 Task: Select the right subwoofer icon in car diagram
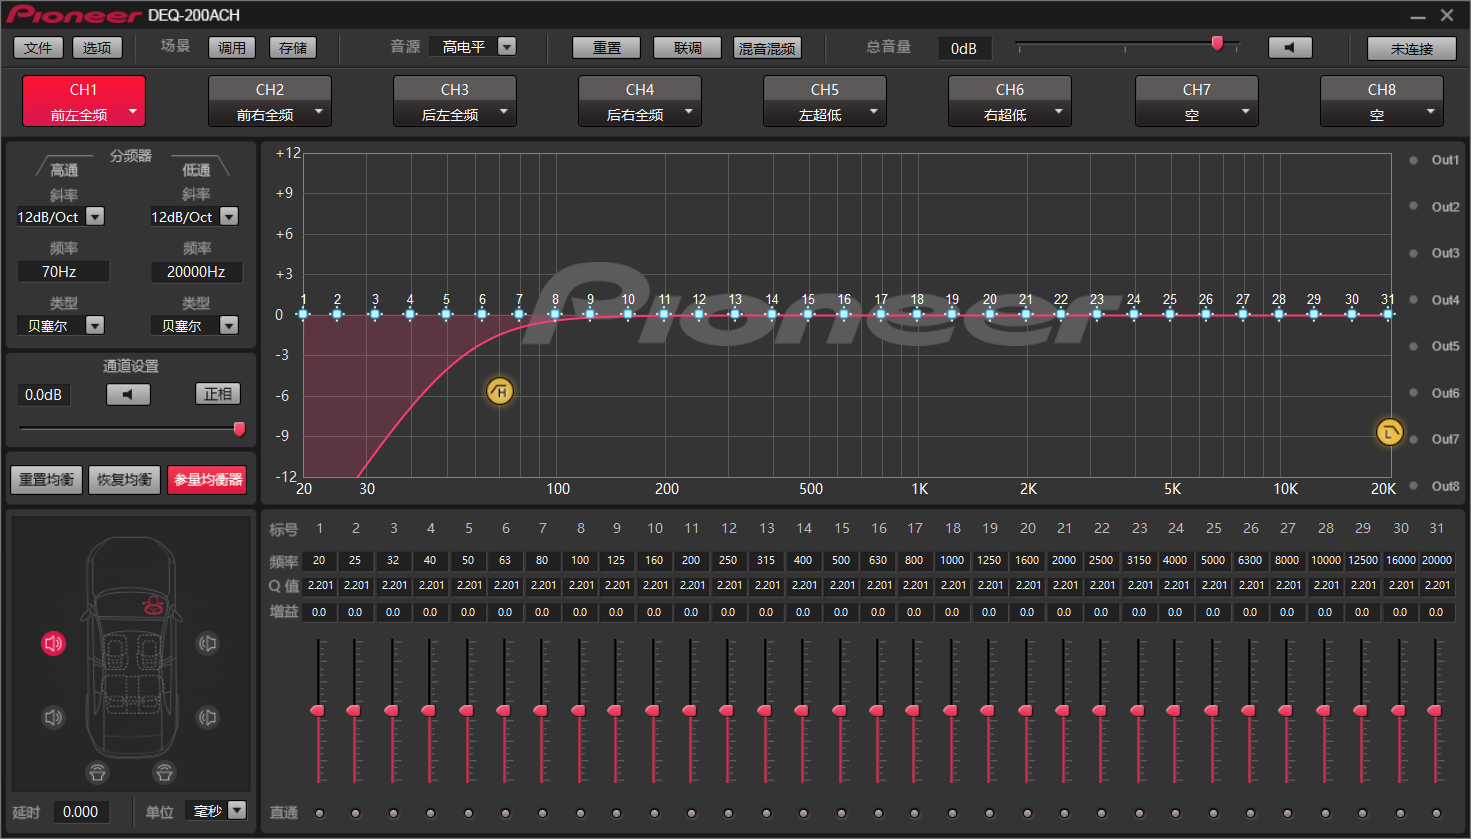(x=164, y=772)
